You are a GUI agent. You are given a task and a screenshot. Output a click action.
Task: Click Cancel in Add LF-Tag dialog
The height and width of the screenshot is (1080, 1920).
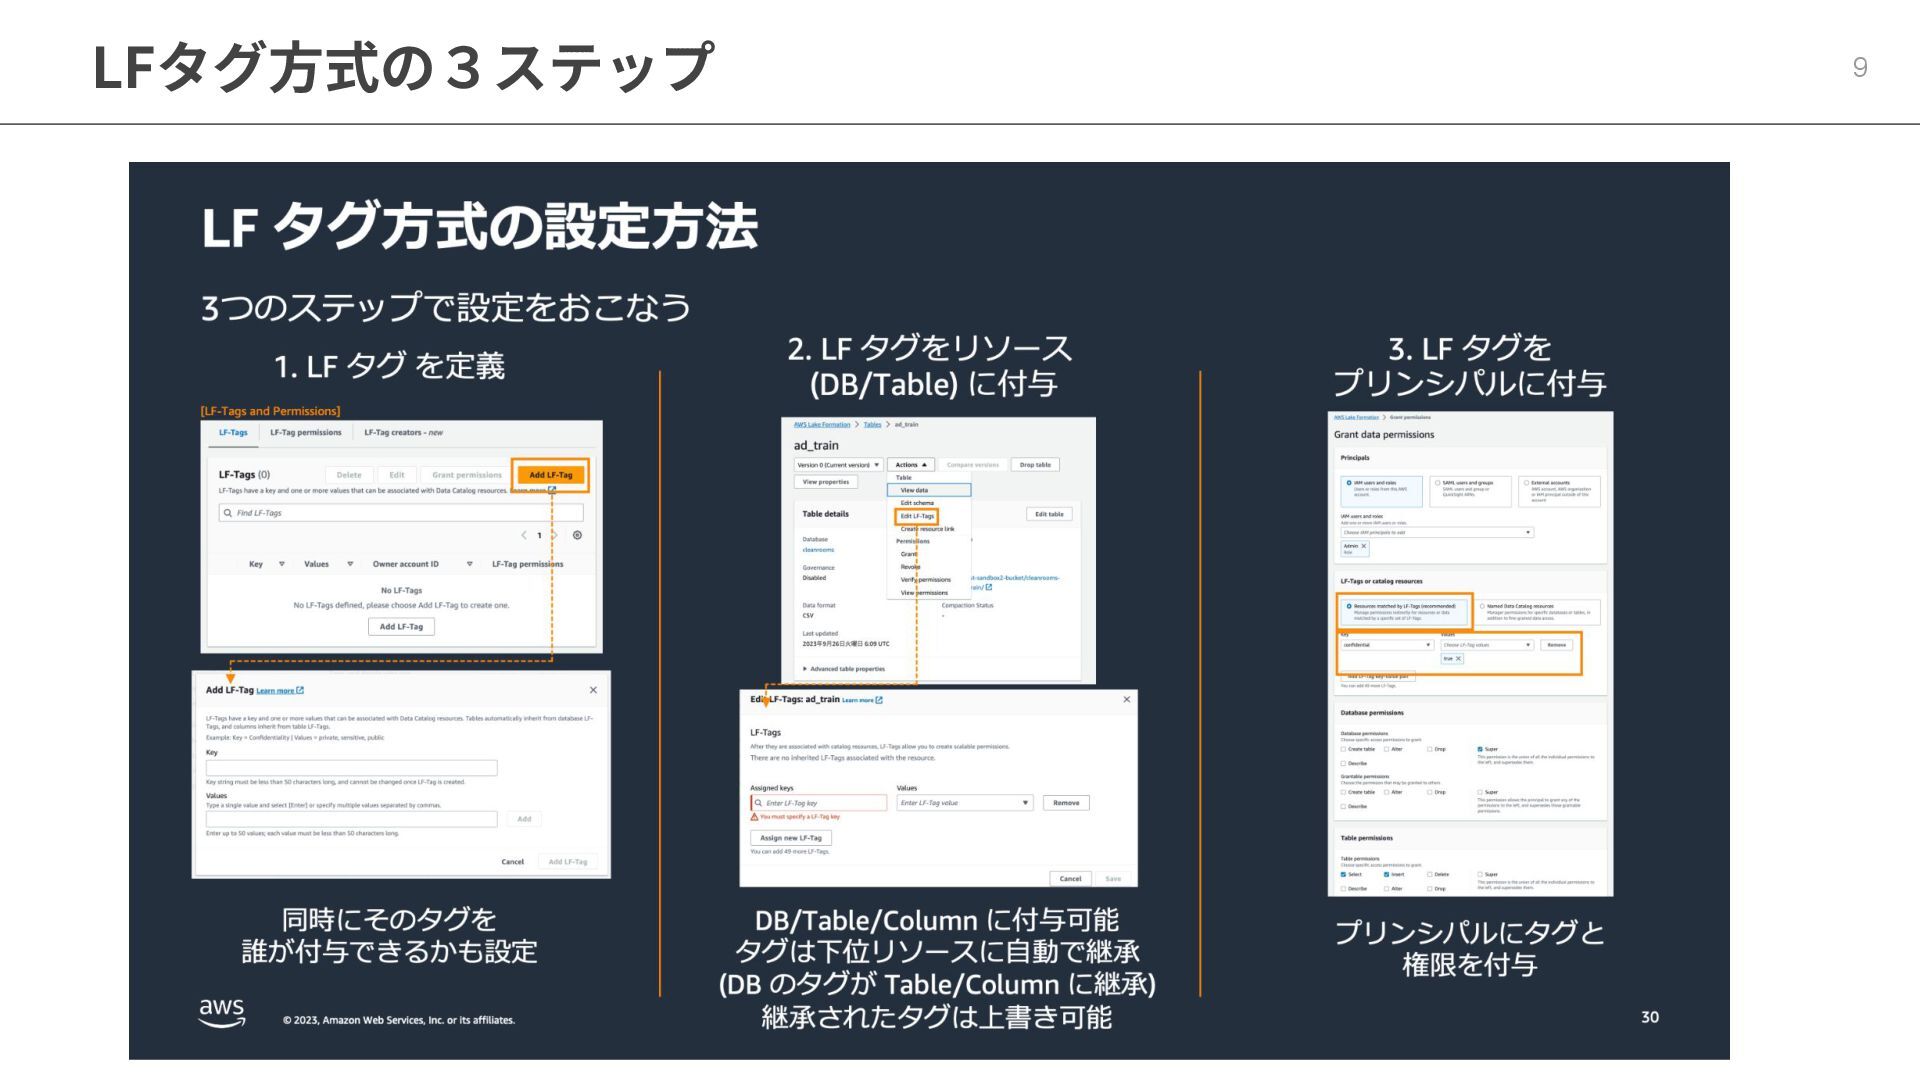[512, 862]
